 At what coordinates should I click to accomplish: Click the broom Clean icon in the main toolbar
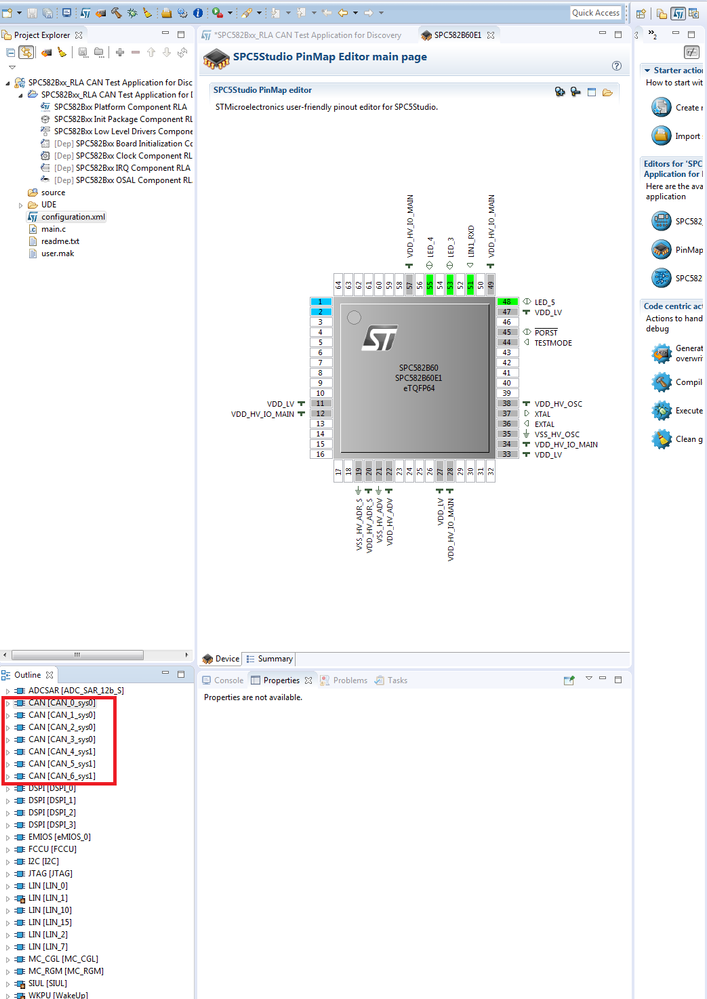(x=147, y=13)
